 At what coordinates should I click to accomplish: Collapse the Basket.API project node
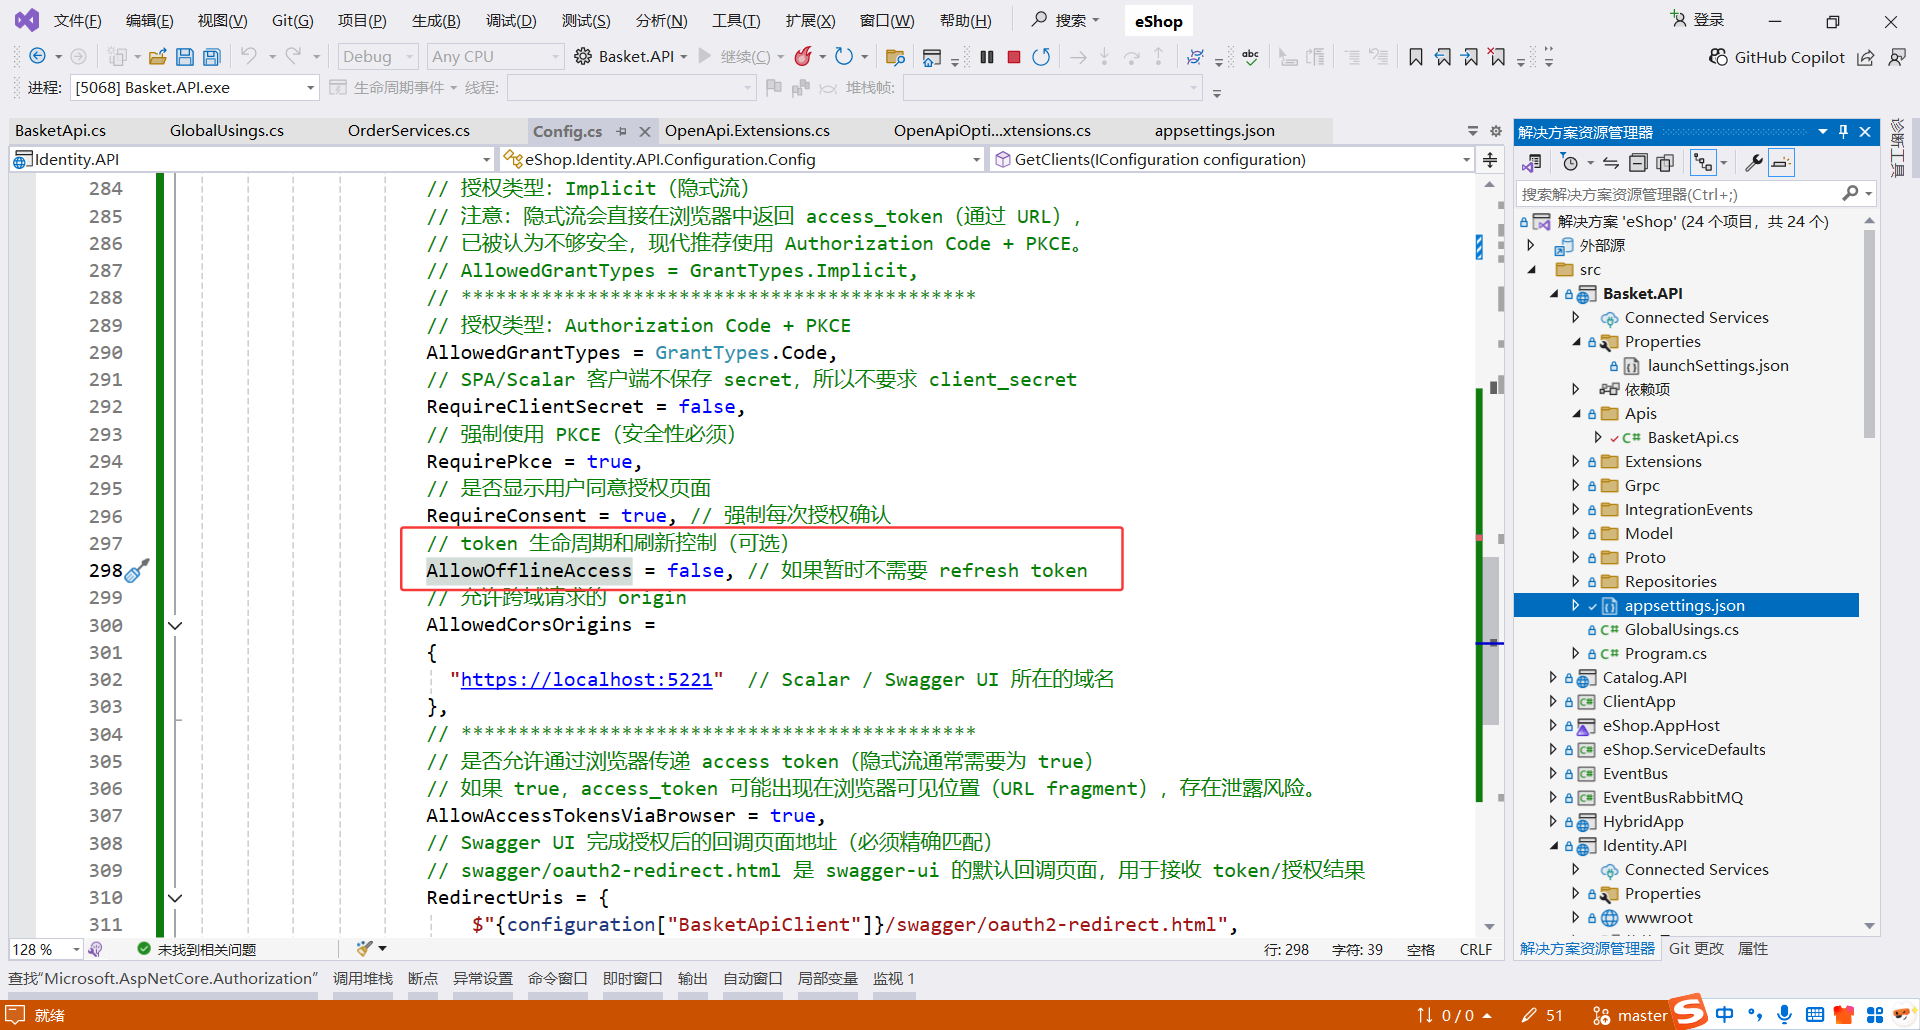[1555, 294]
